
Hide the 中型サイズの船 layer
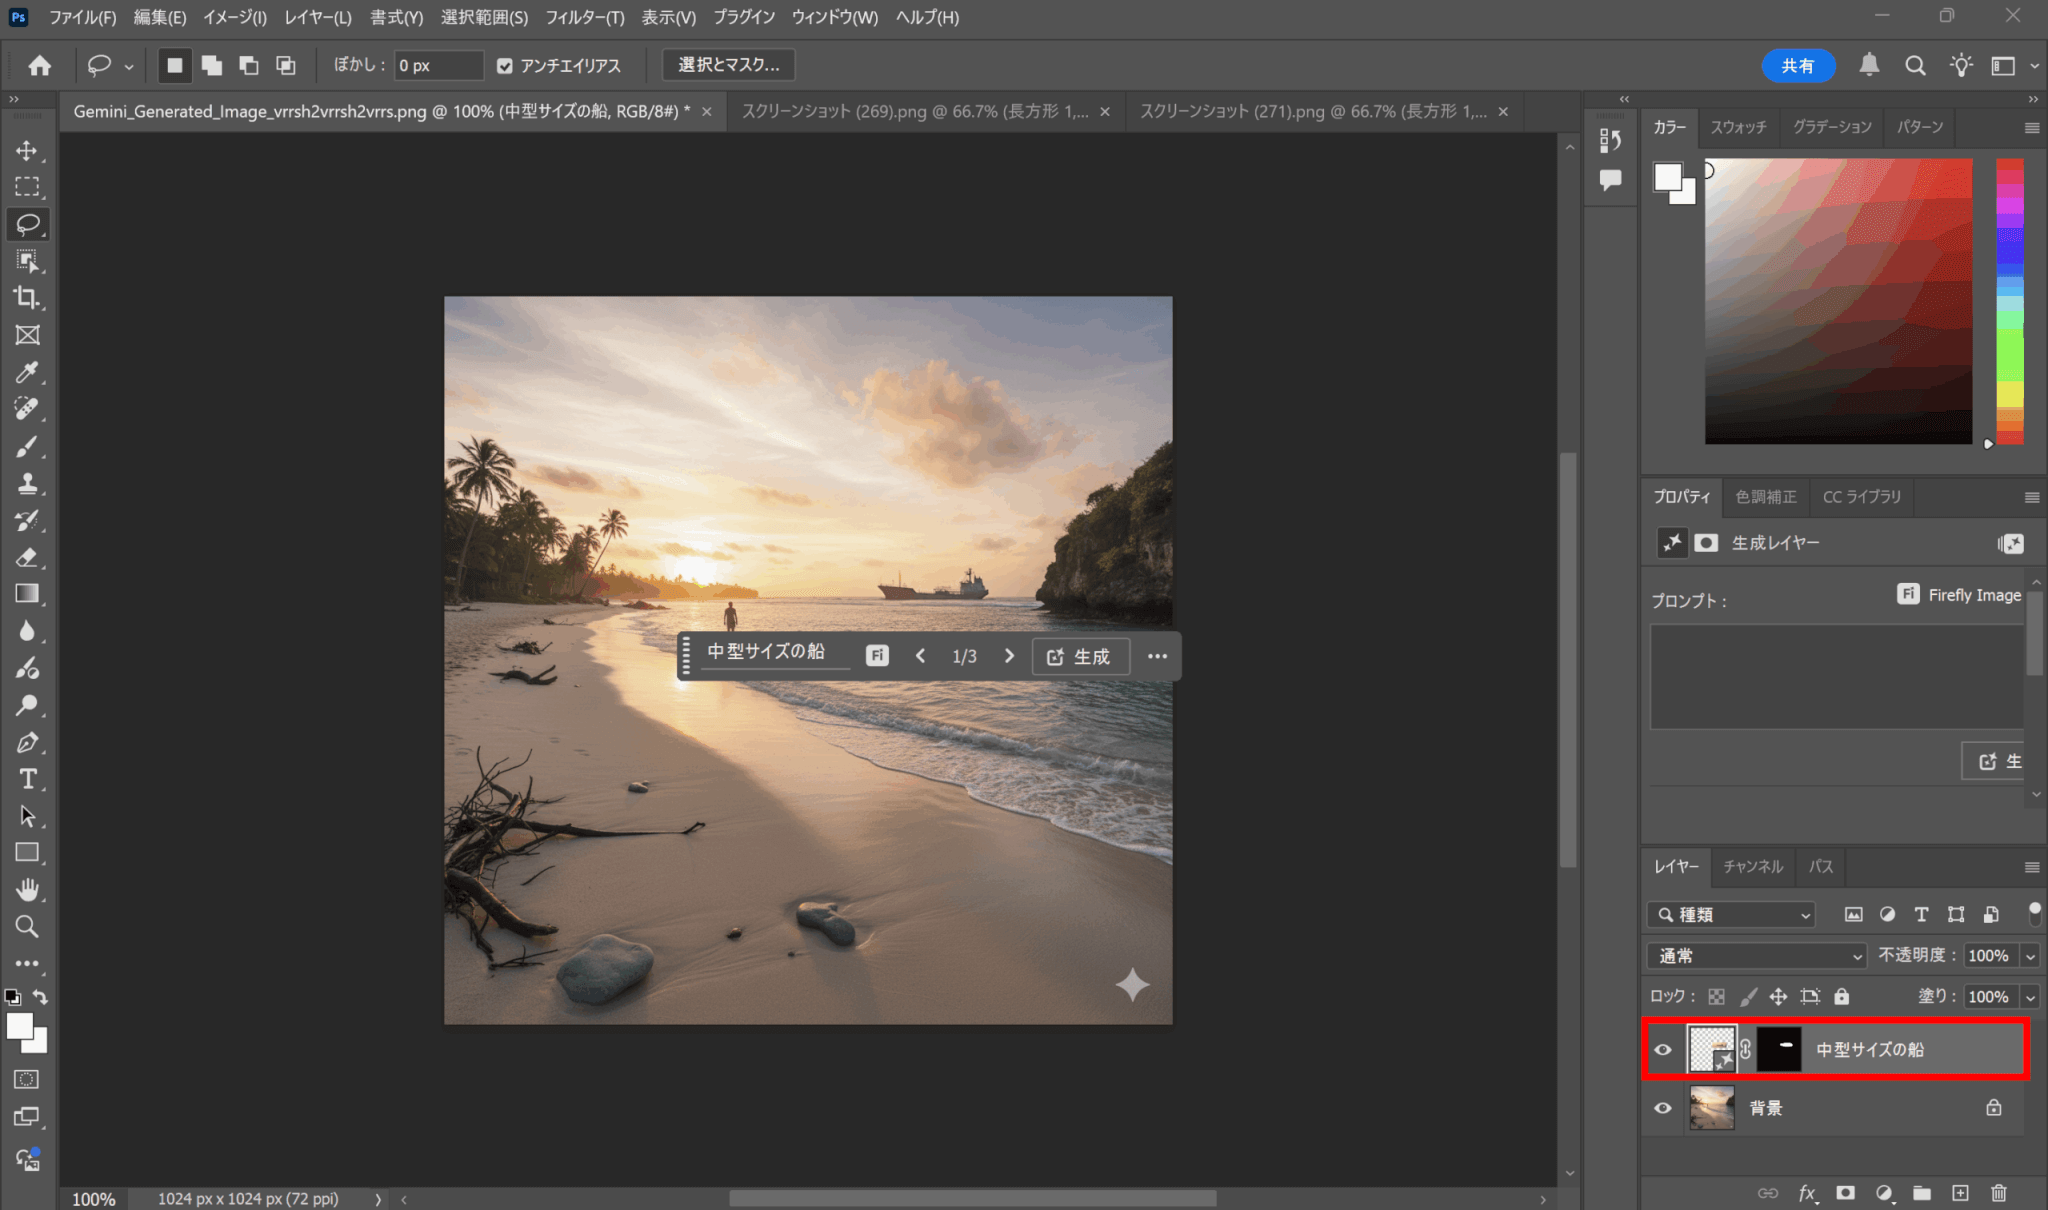coord(1663,1049)
